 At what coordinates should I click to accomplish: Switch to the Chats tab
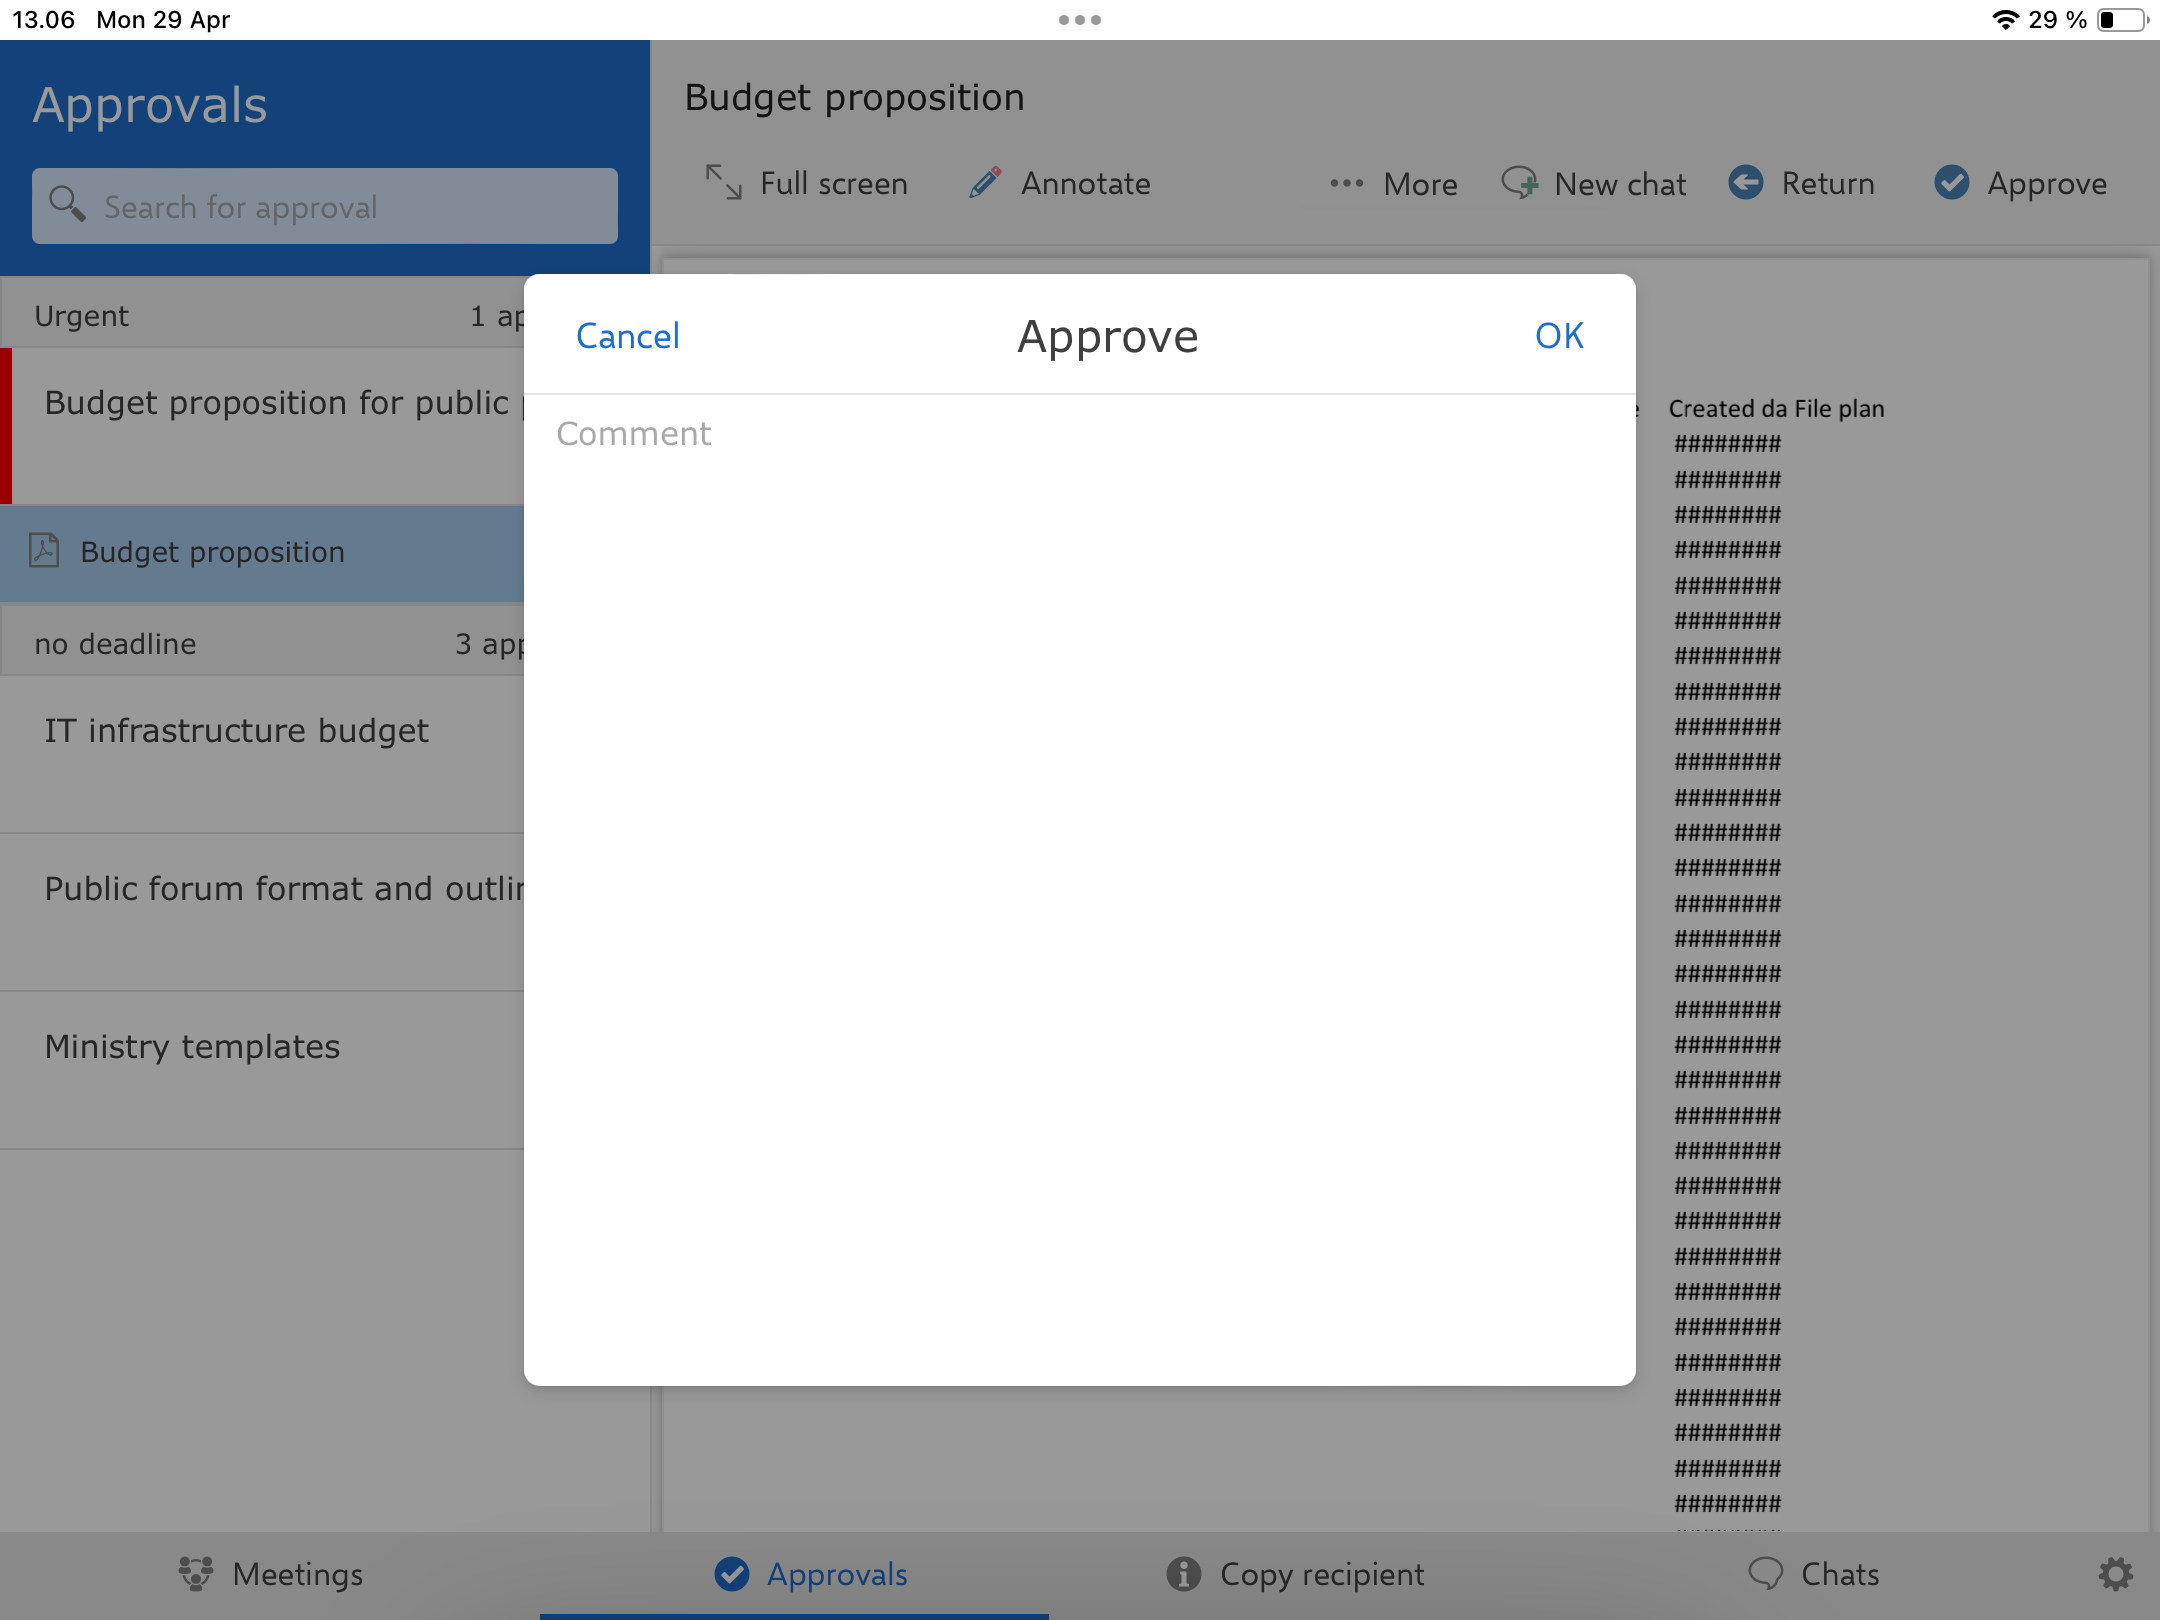click(x=1814, y=1574)
